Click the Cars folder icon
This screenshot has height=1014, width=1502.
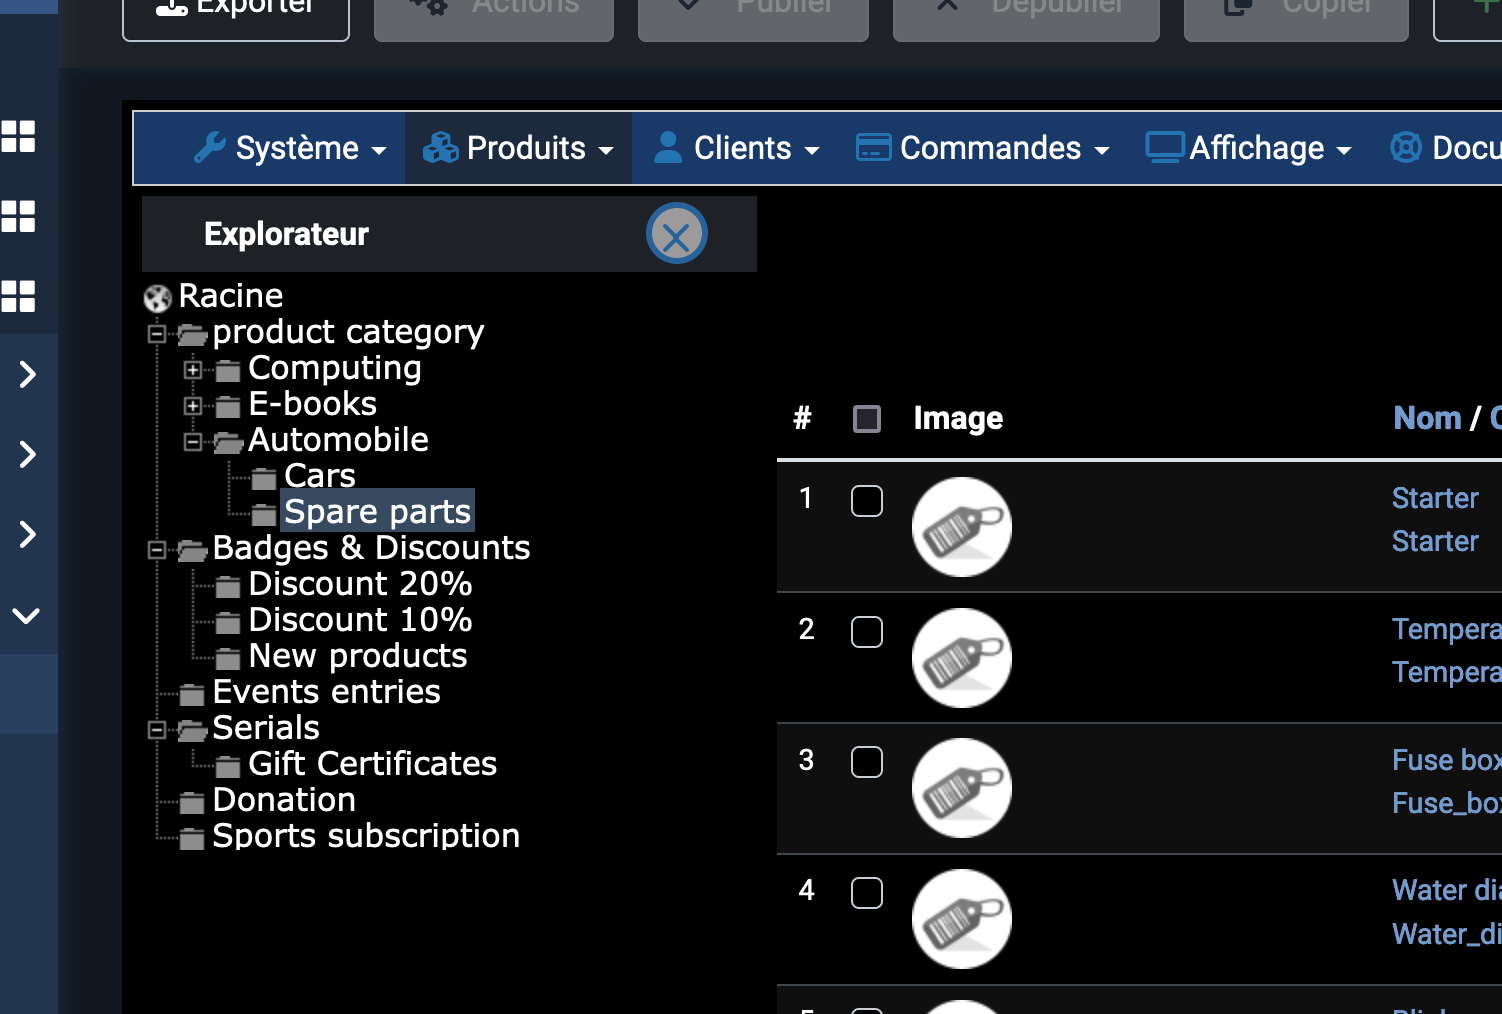(264, 479)
